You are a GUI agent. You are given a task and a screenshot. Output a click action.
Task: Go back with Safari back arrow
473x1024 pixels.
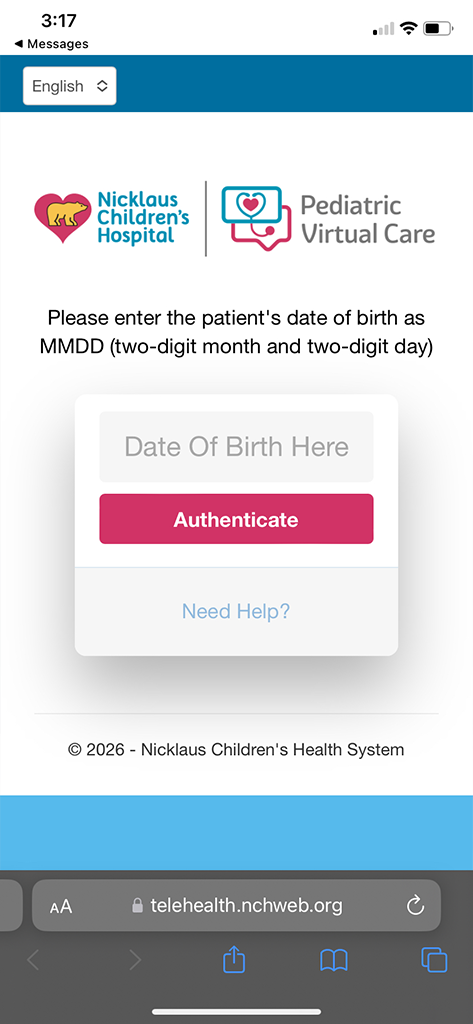[x=33, y=960]
